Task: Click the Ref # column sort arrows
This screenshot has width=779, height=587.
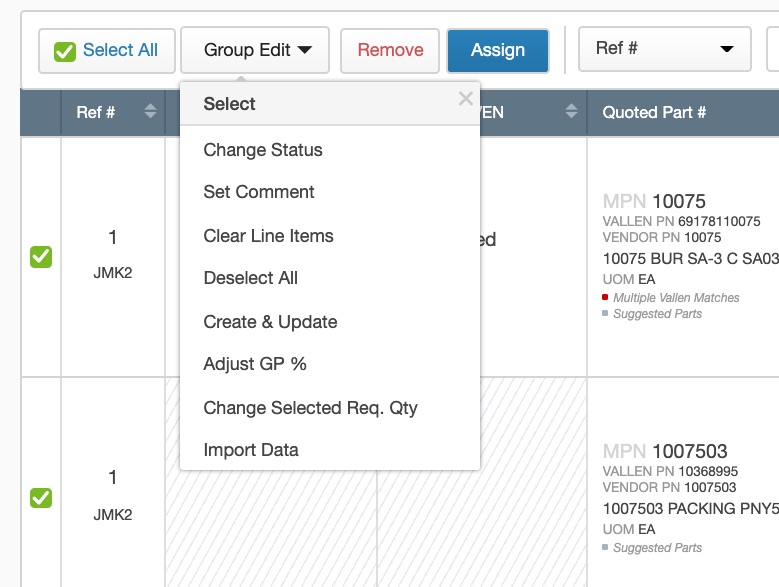Action: 150,112
